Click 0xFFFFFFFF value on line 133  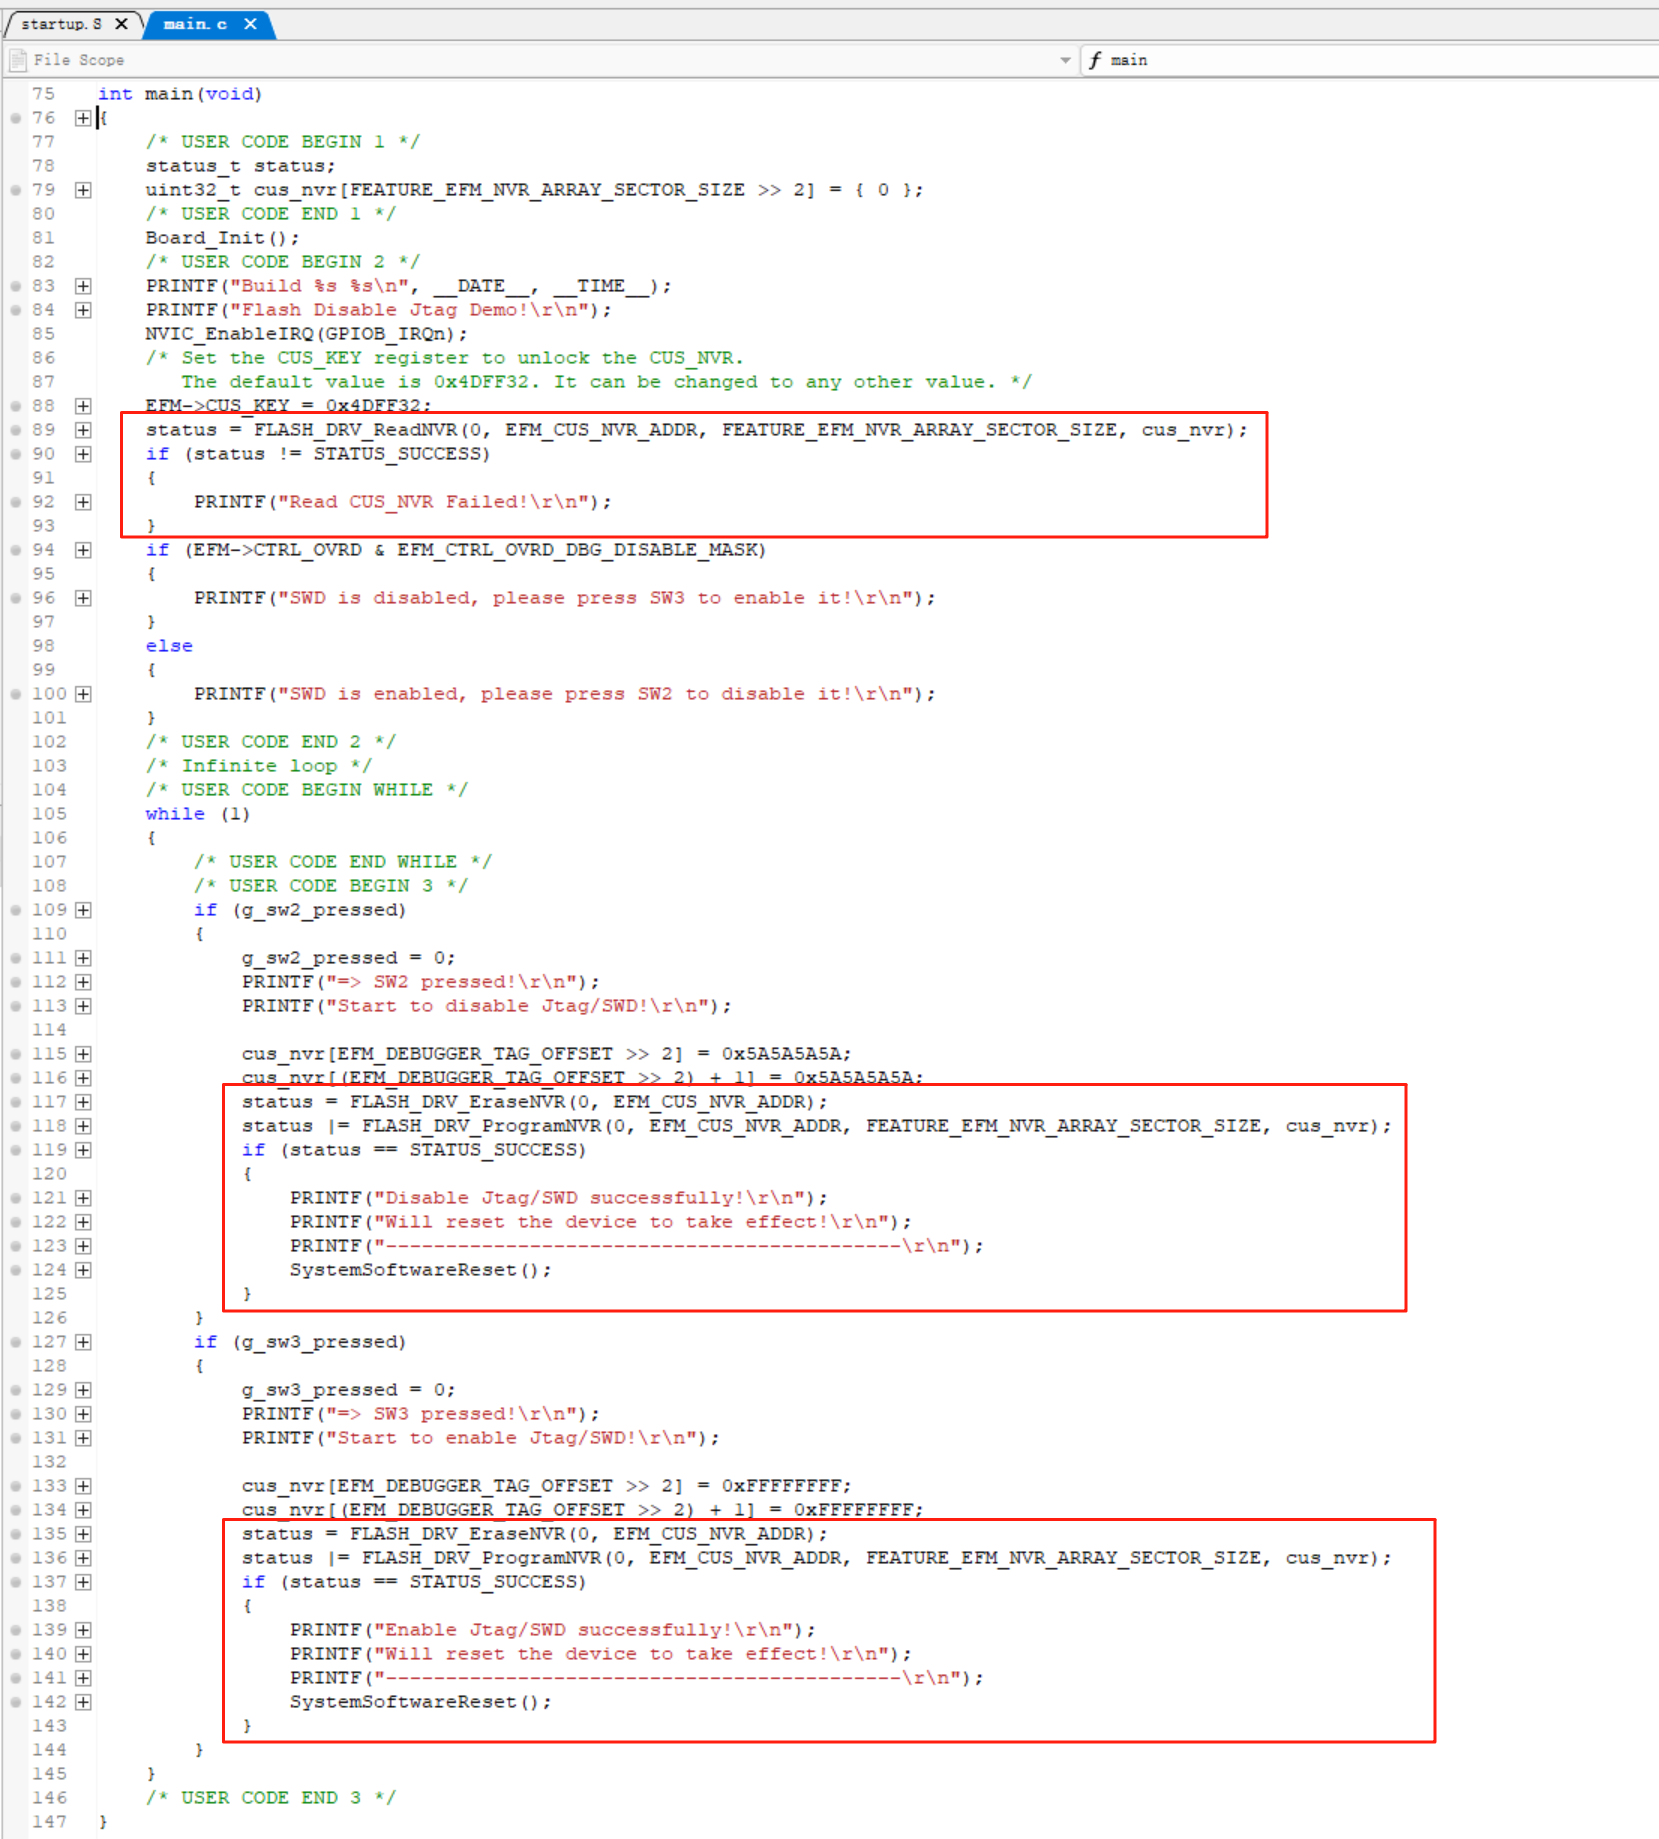(783, 1486)
